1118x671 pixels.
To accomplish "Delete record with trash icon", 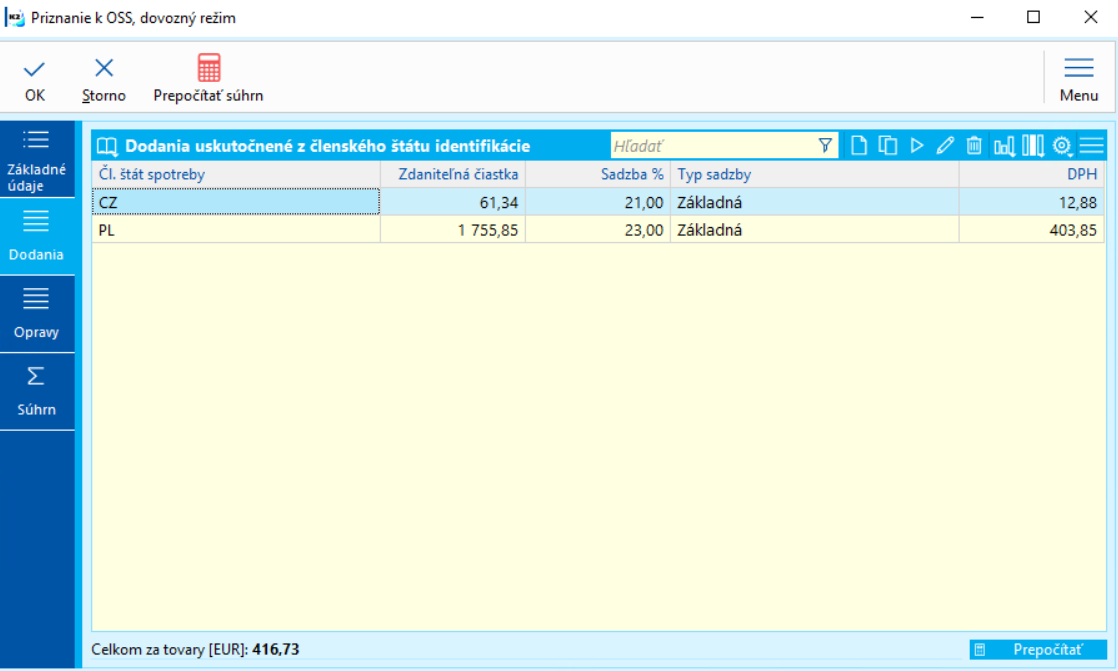I will [x=974, y=145].
